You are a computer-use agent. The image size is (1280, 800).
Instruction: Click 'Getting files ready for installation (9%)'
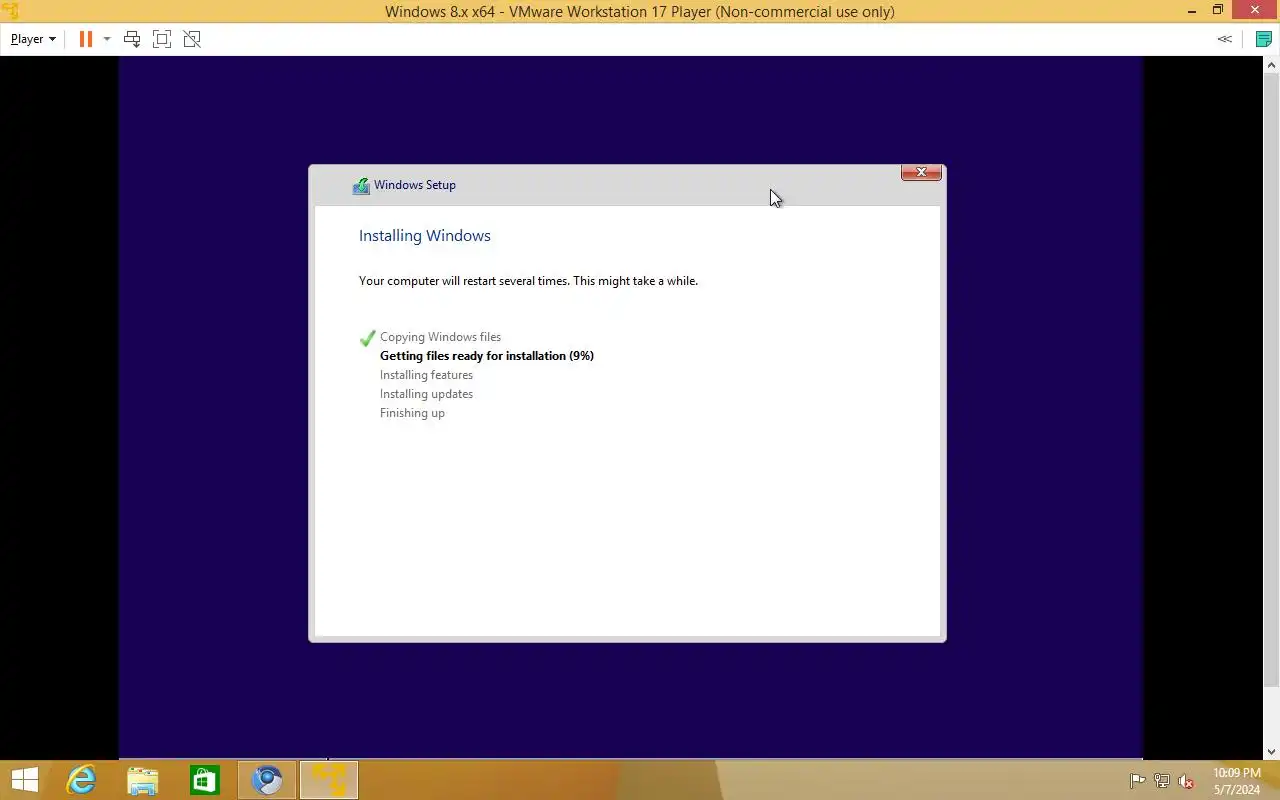point(487,356)
